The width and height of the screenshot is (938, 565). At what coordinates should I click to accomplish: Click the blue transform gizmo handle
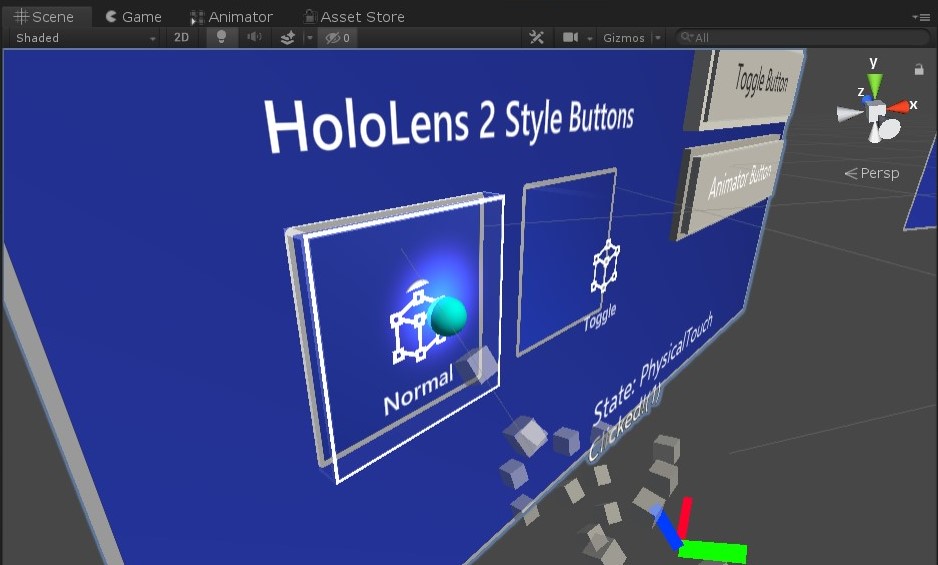(668, 527)
